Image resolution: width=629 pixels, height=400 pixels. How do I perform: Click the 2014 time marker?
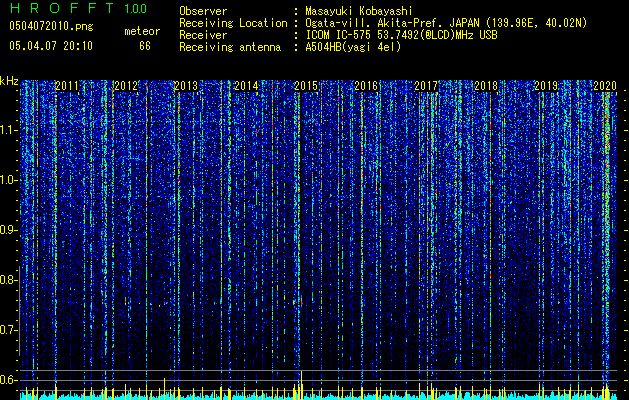pos(246,86)
